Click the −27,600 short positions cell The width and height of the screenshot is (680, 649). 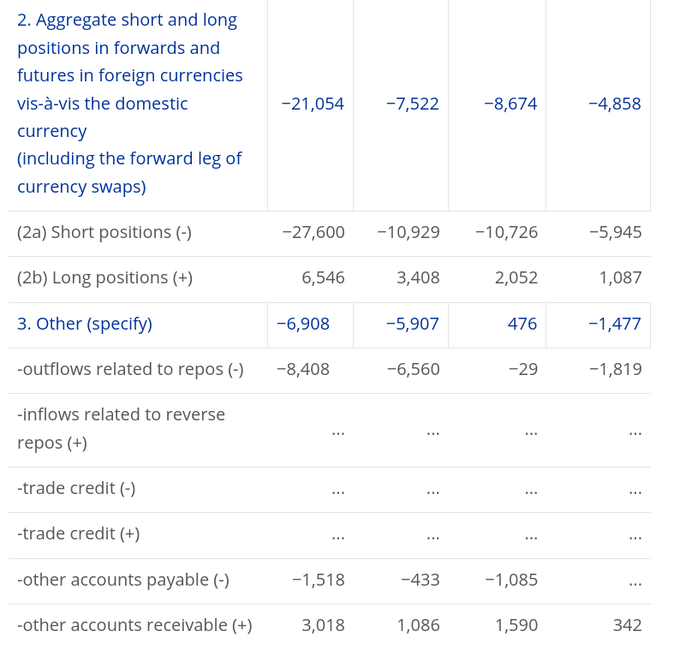pos(314,232)
